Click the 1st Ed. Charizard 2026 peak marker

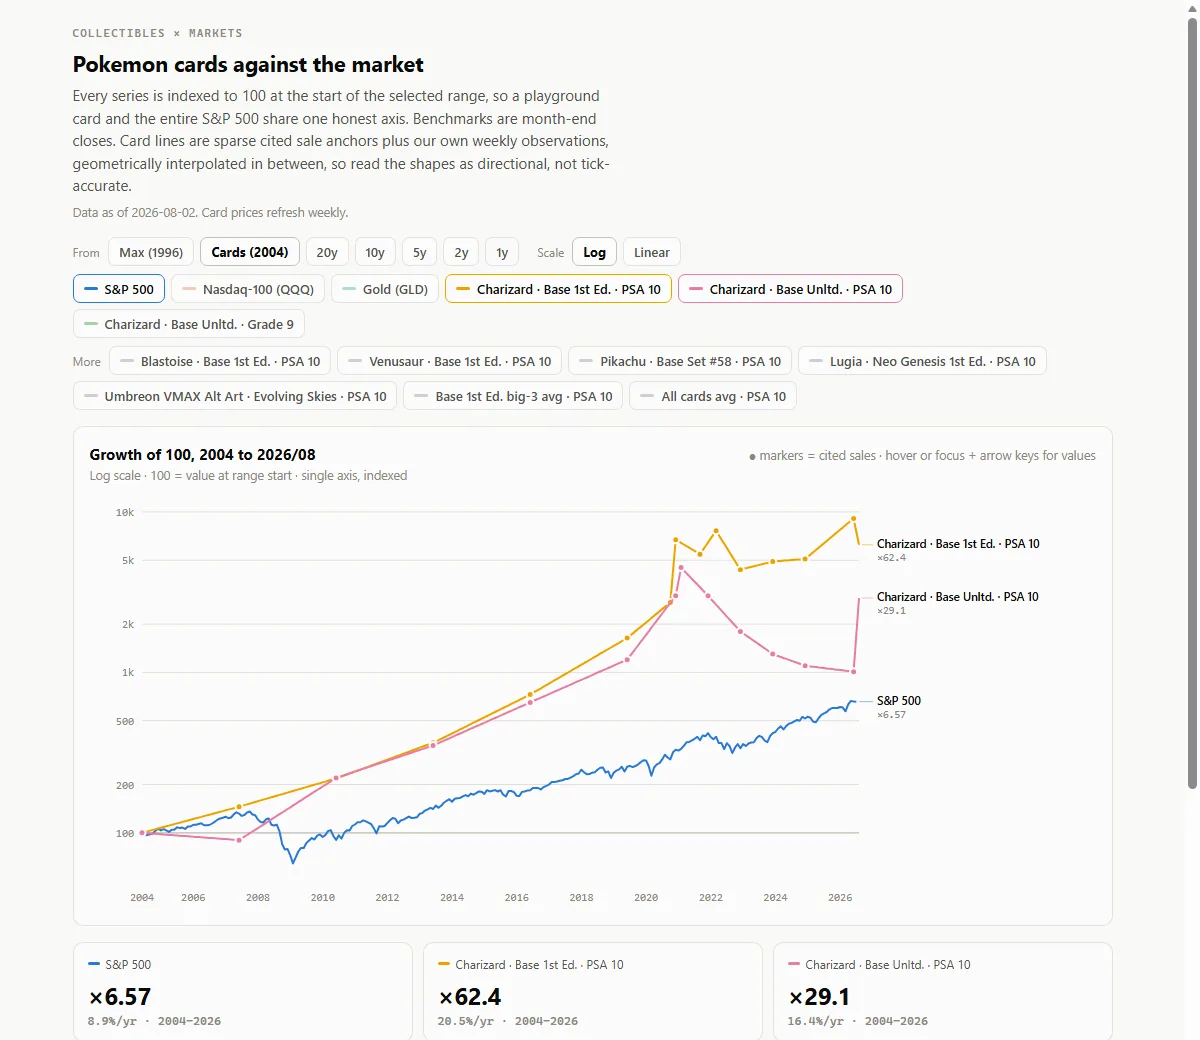click(x=854, y=518)
